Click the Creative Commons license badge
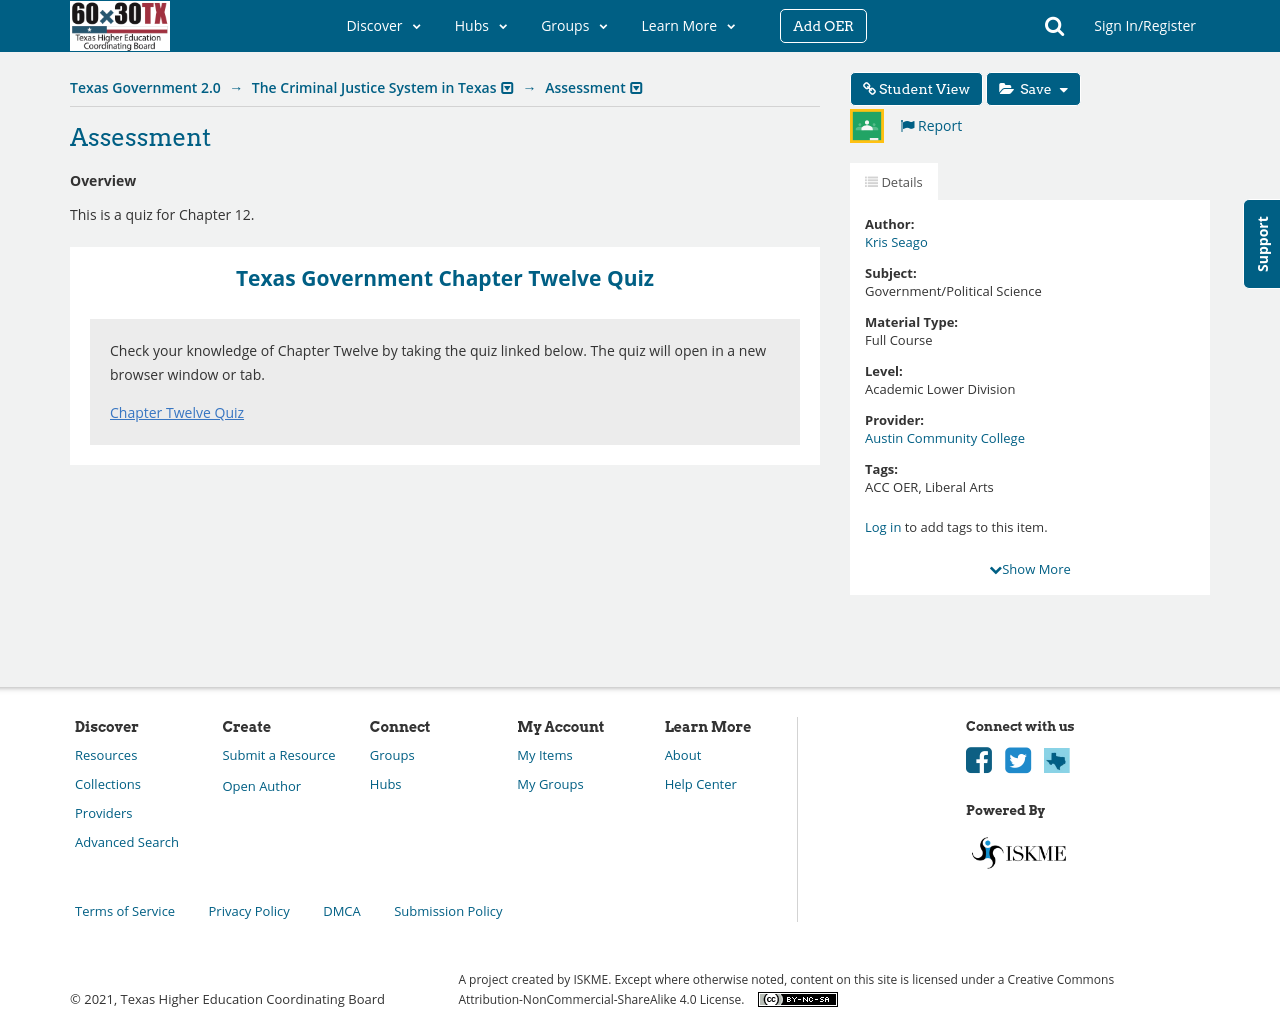1280x1024 pixels. click(x=797, y=997)
